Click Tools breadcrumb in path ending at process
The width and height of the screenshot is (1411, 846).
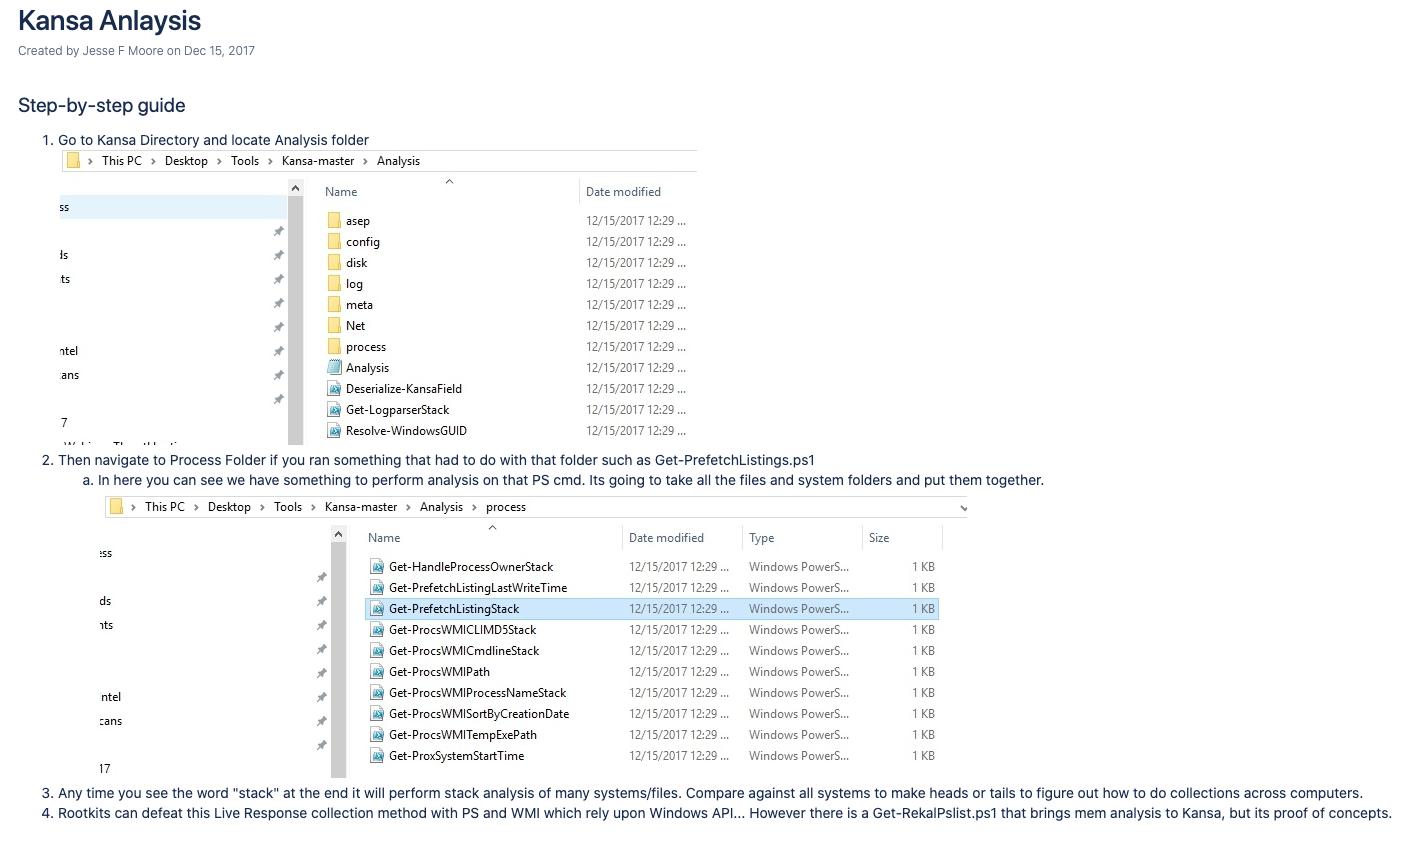click(x=288, y=508)
